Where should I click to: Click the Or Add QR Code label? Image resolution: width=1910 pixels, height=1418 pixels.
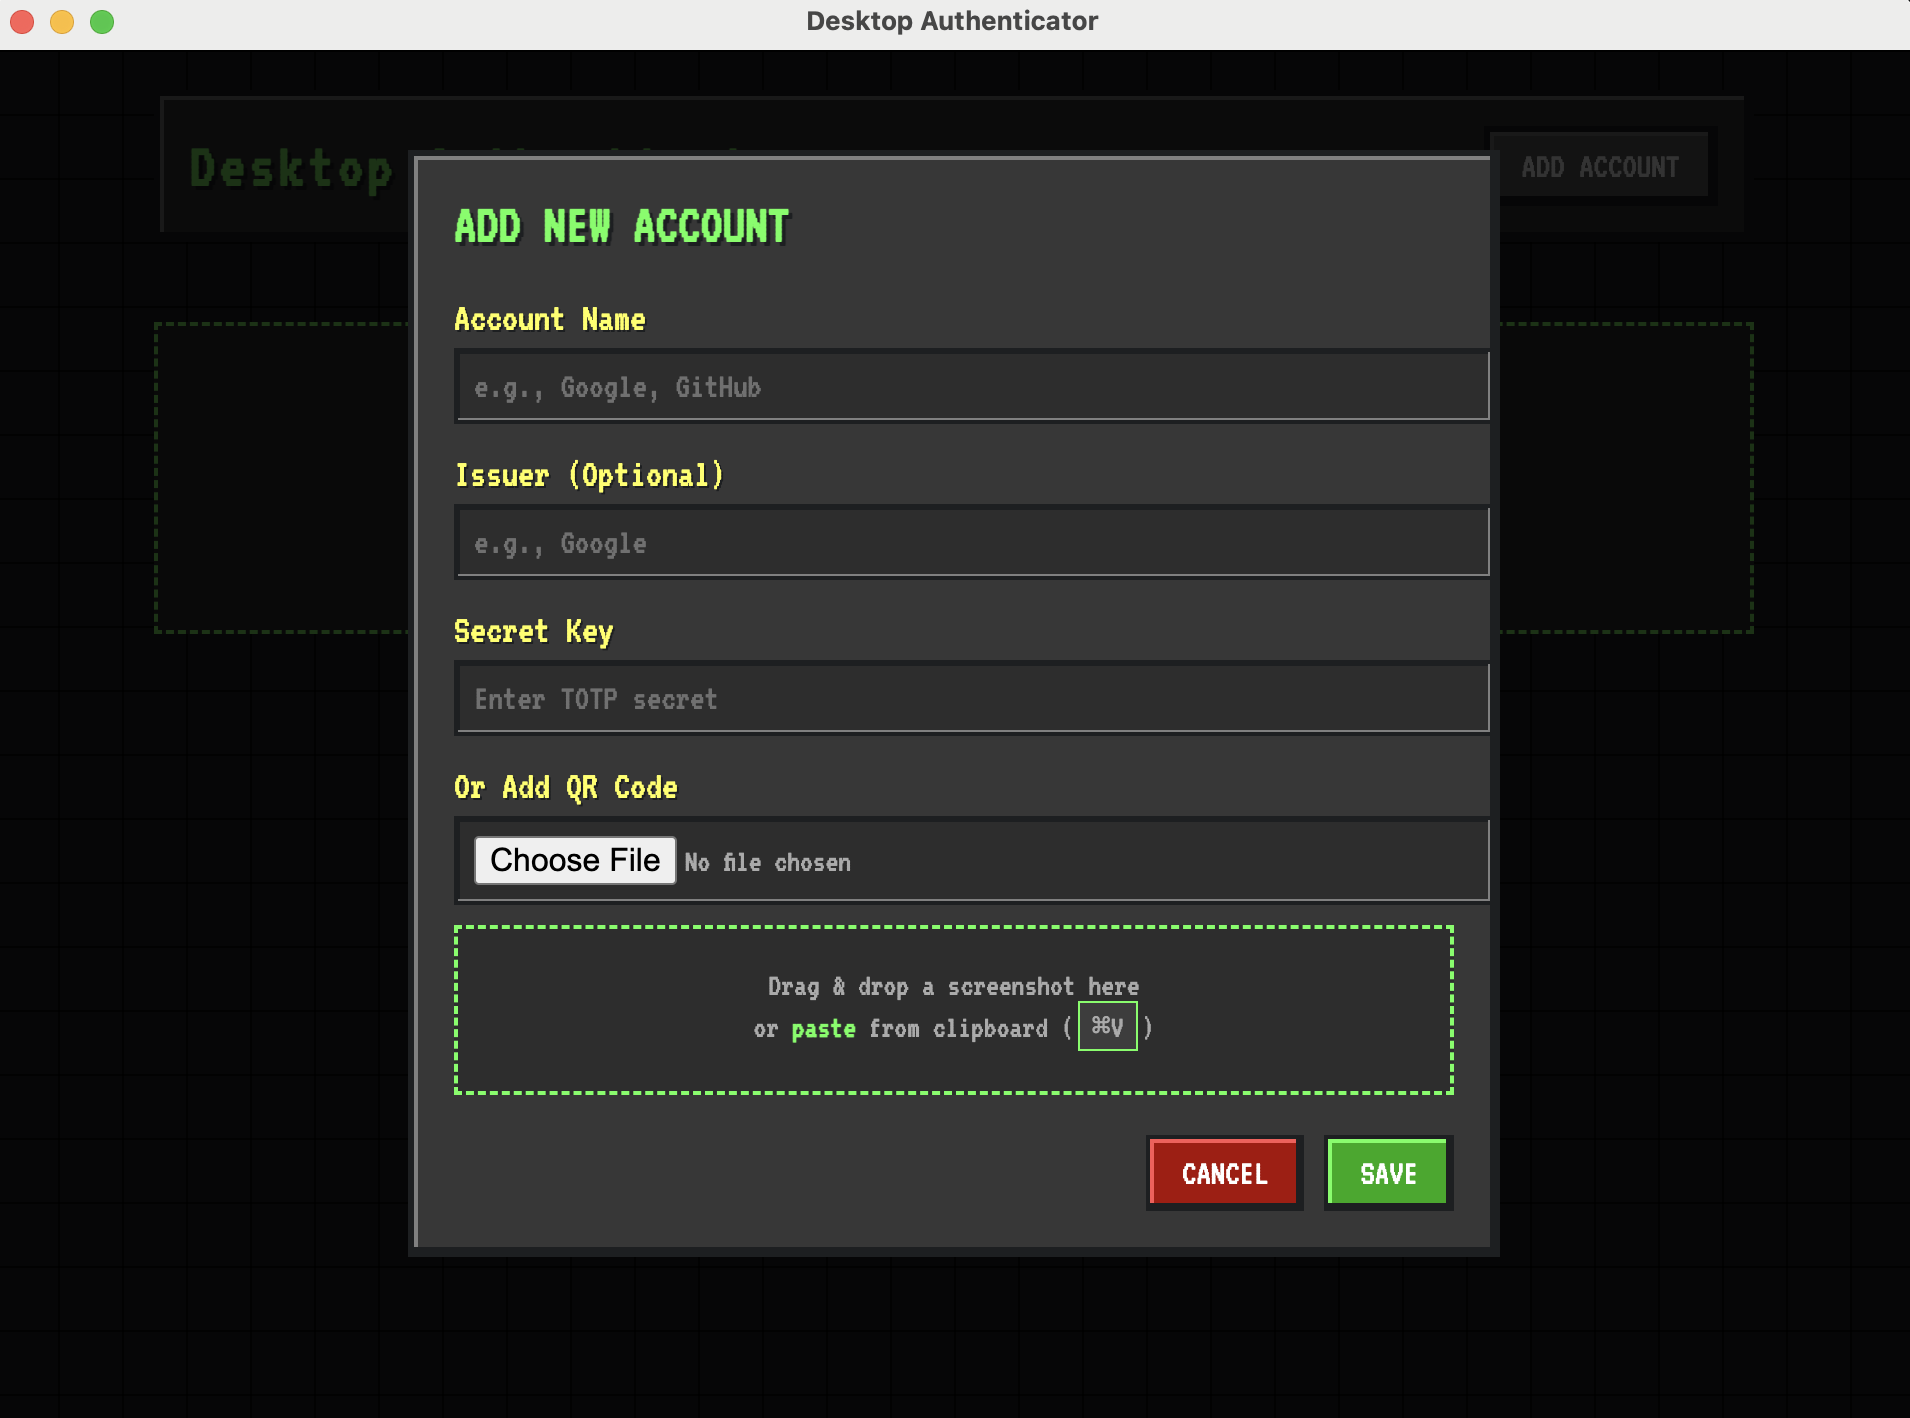(565, 787)
